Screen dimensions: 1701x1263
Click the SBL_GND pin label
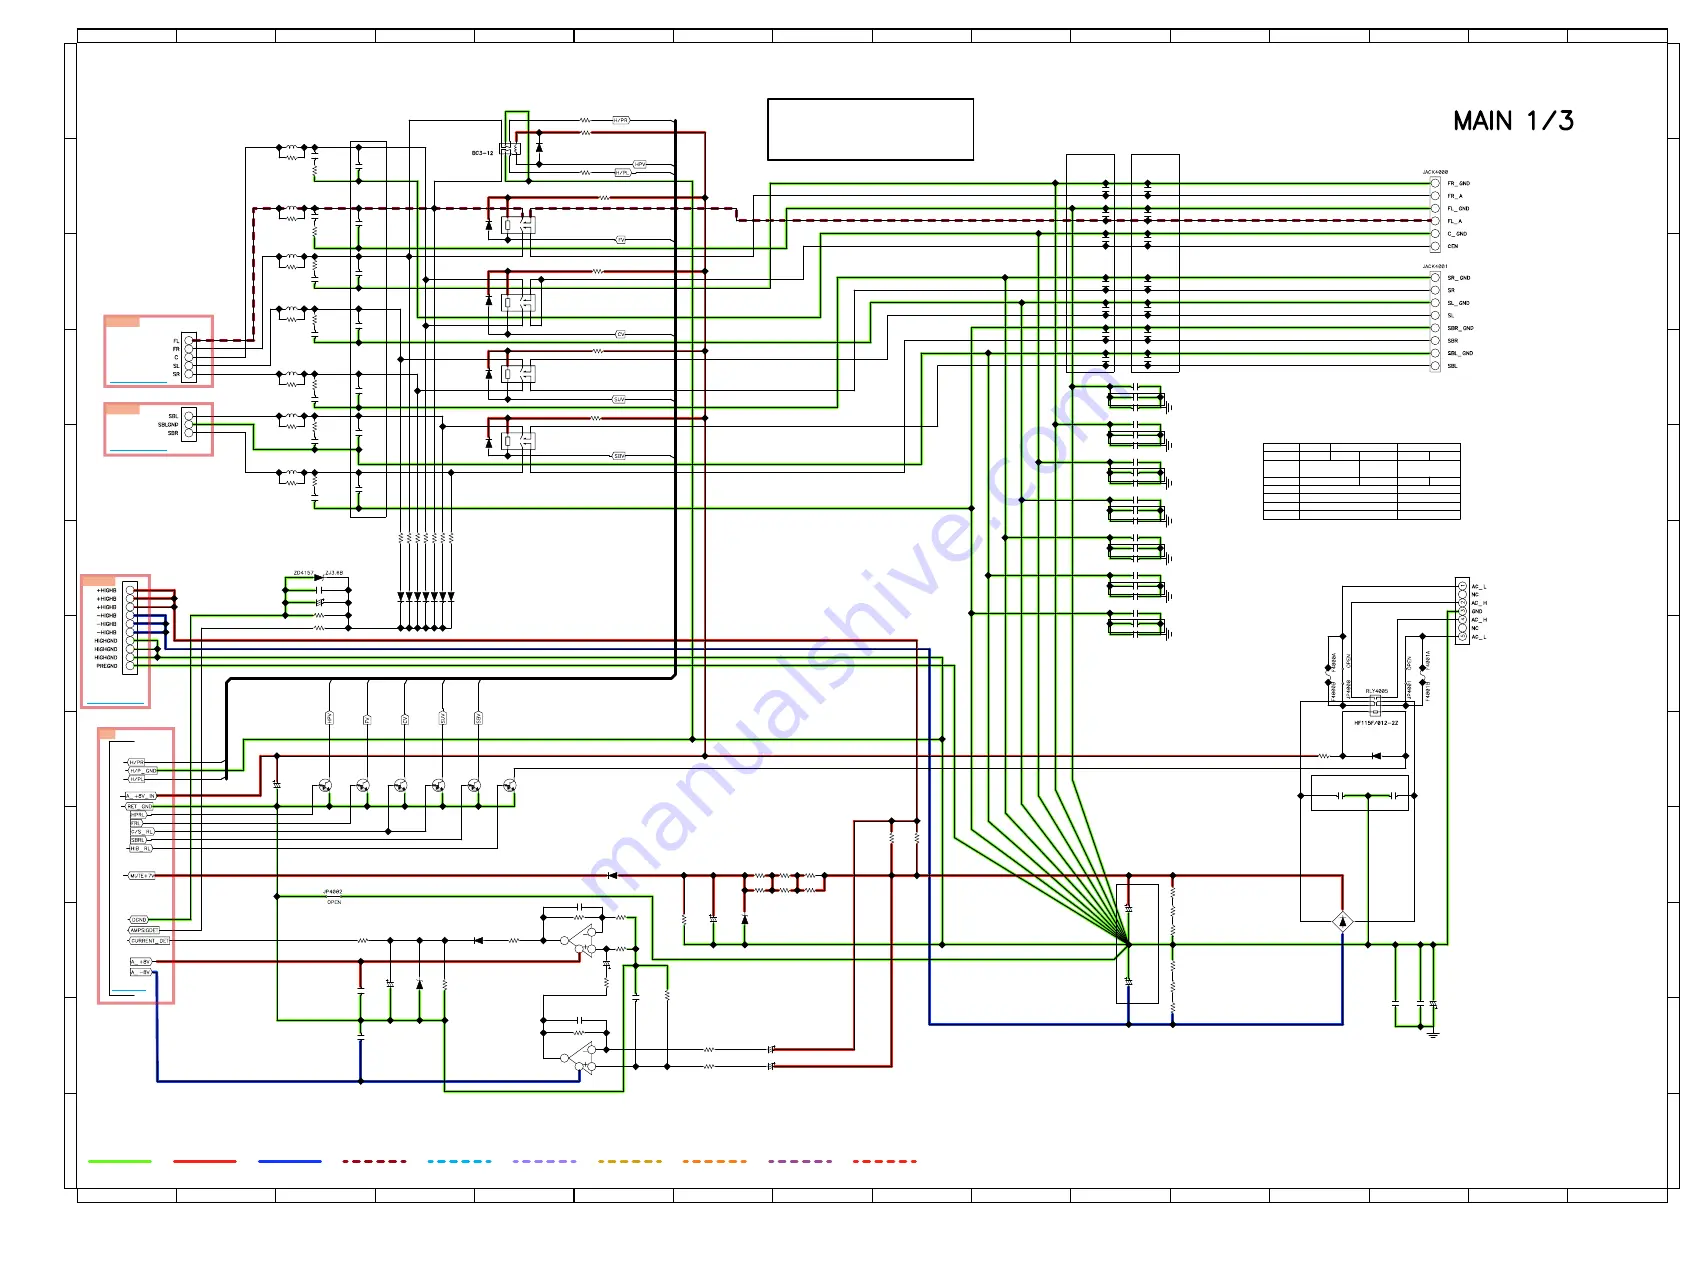(1460, 353)
